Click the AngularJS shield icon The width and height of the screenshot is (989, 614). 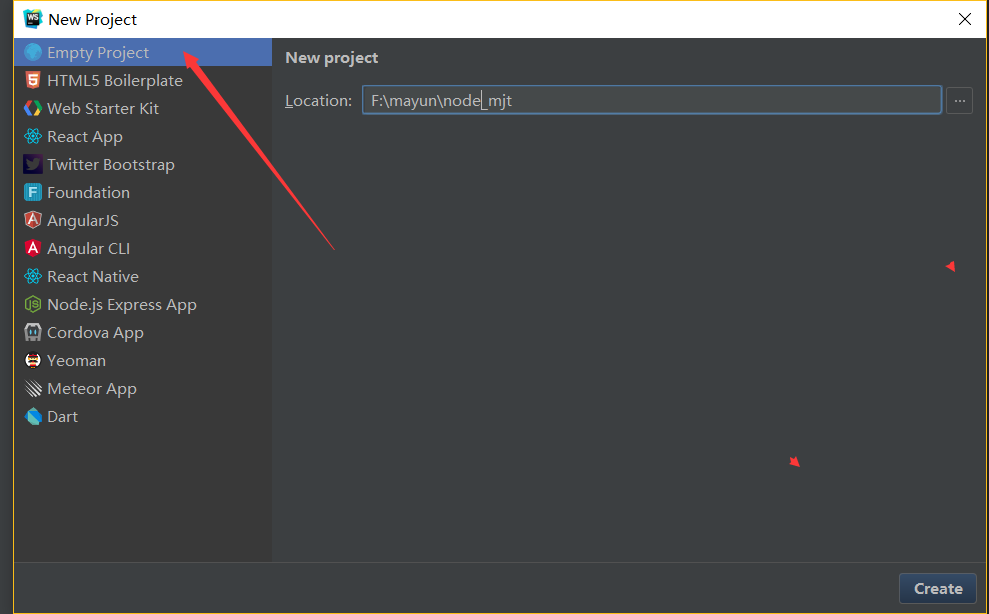click(x=33, y=221)
